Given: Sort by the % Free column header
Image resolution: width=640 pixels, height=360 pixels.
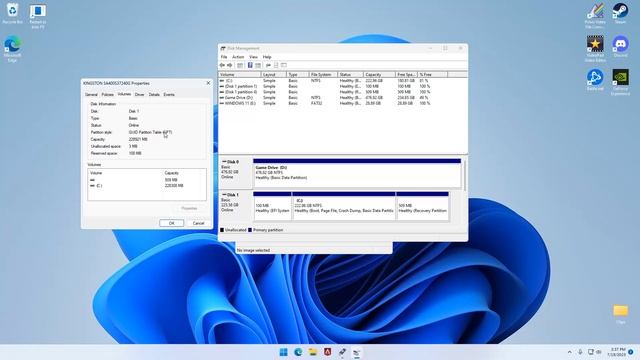Looking at the screenshot, I should tap(432, 75).
